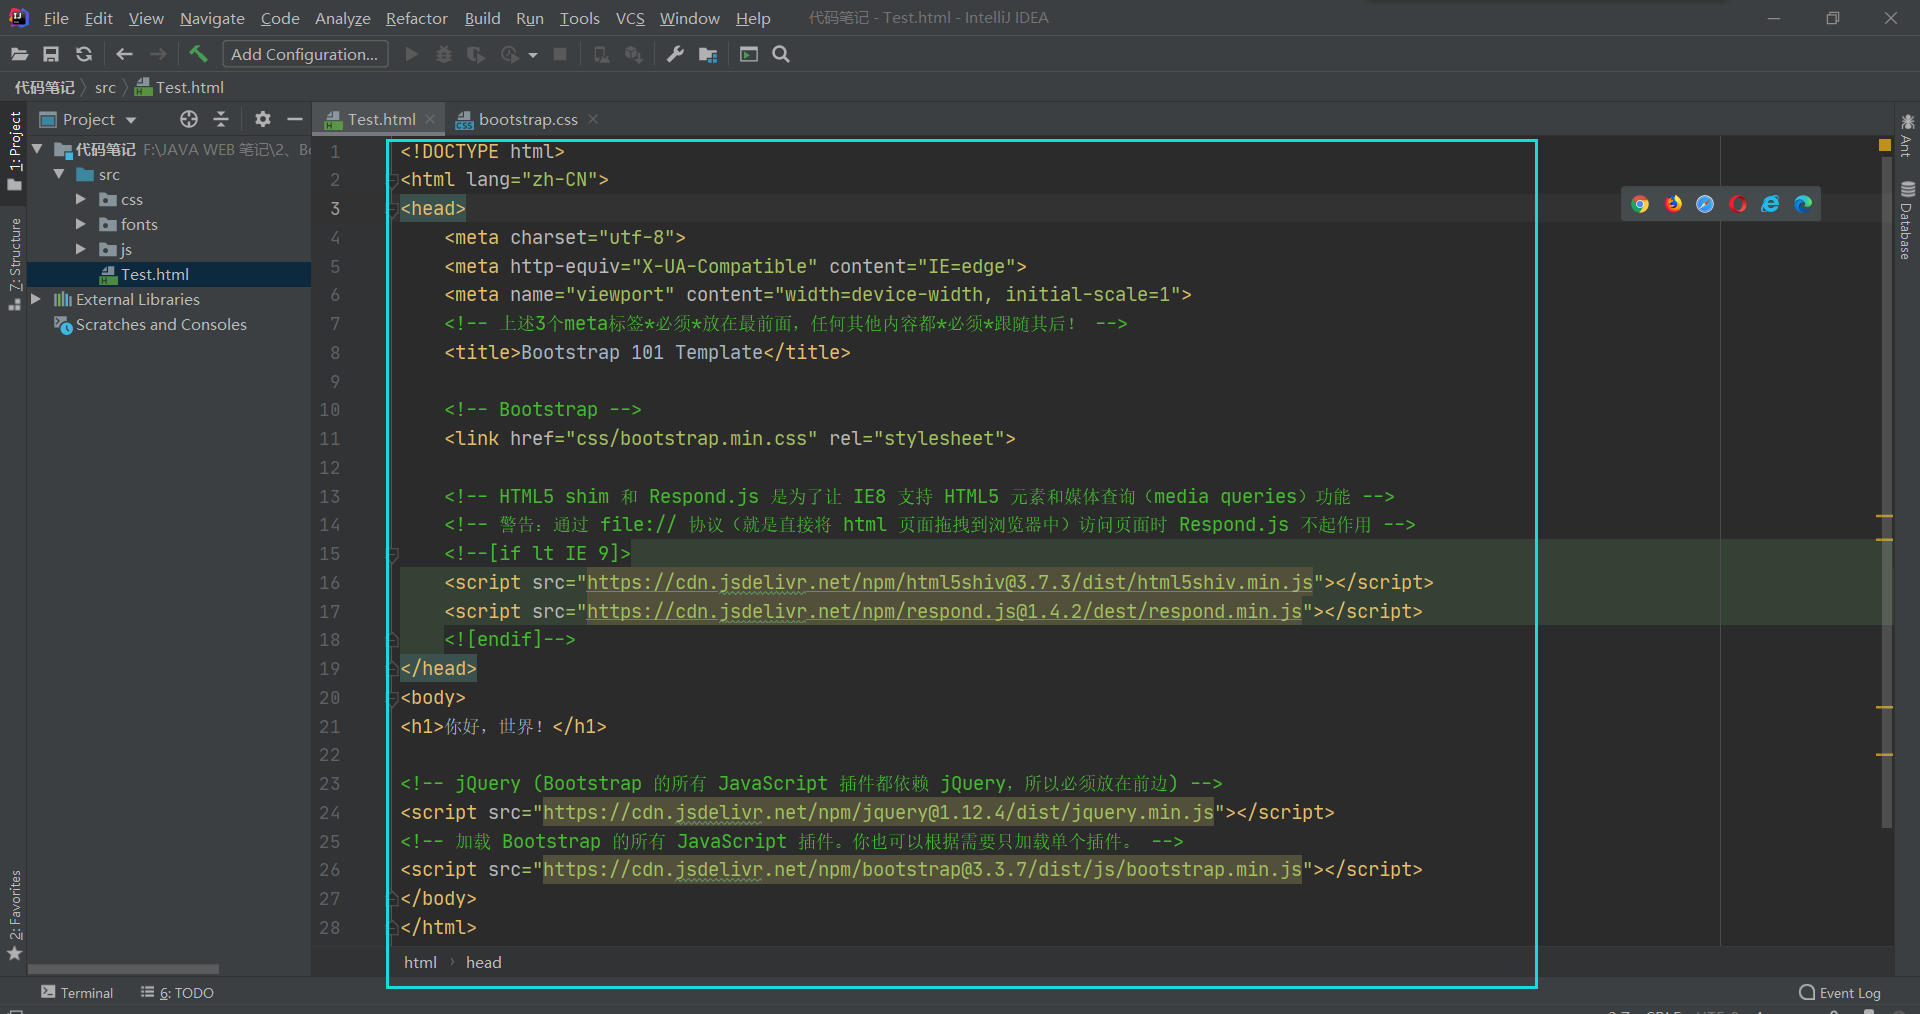
Task: Open Project Structure icon
Action: (708, 54)
